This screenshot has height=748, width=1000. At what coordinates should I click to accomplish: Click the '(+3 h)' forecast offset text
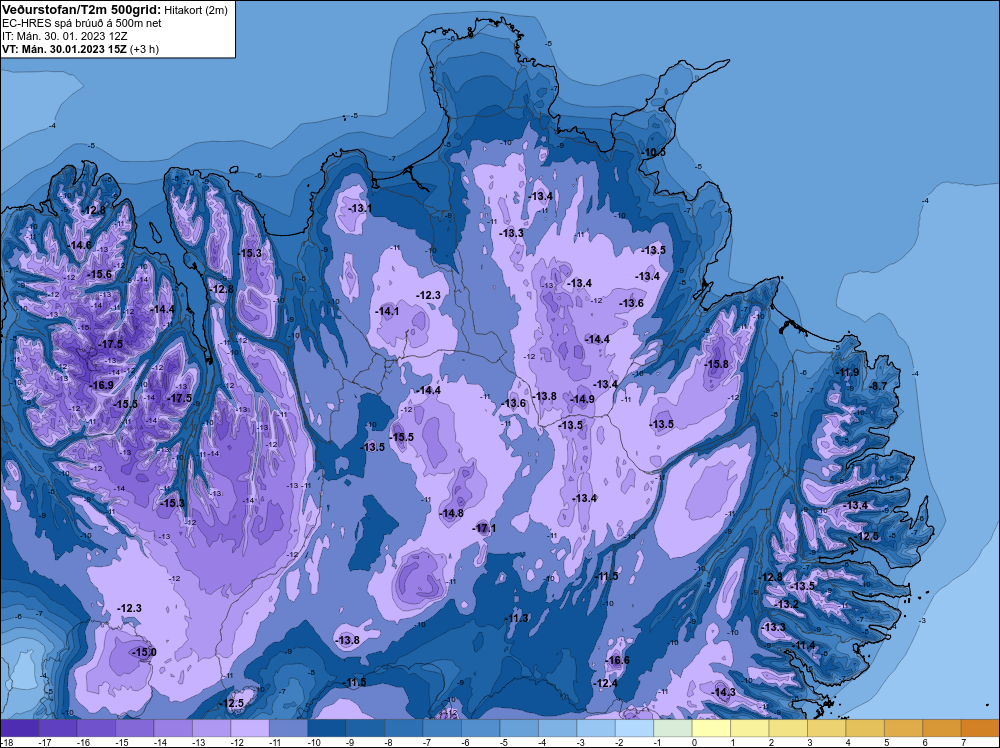pyautogui.click(x=144, y=49)
